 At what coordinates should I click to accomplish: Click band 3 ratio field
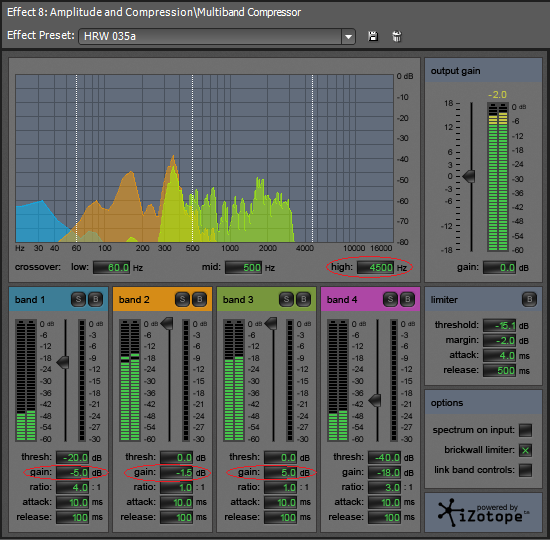tap(281, 487)
